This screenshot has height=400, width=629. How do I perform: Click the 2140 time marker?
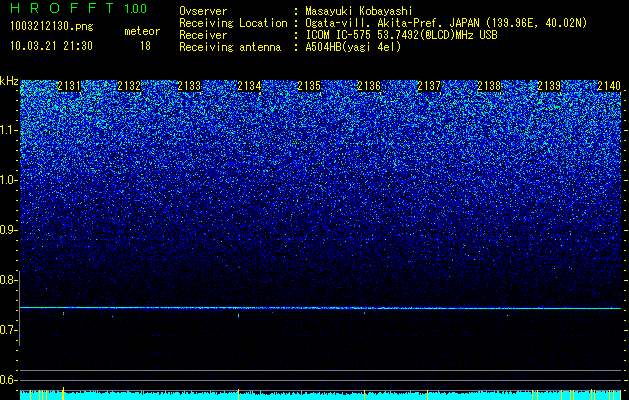point(609,86)
